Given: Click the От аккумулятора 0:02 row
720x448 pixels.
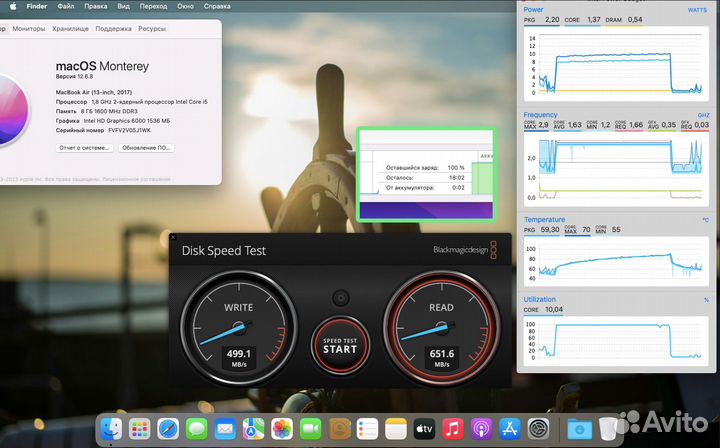Looking at the screenshot, I should pos(425,188).
